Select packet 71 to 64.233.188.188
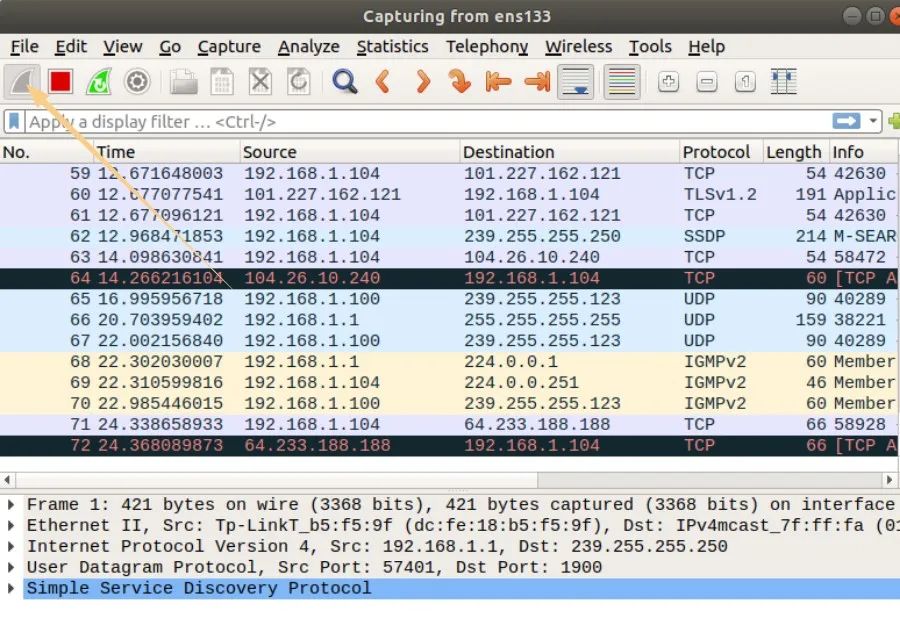 point(448,425)
